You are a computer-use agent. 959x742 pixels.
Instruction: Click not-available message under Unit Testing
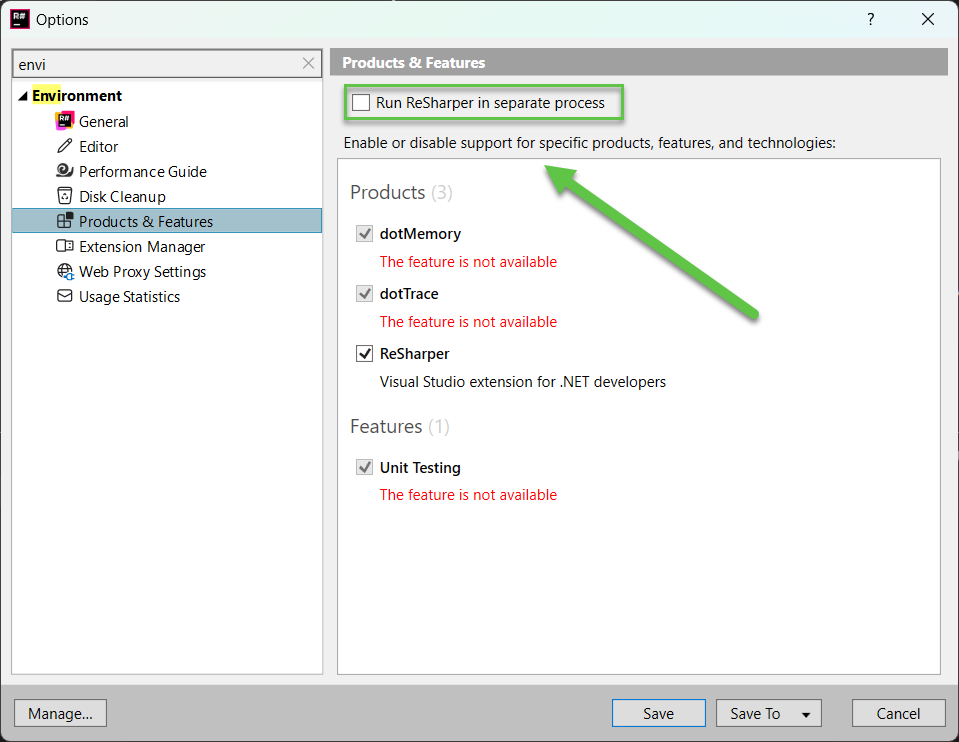pos(468,495)
